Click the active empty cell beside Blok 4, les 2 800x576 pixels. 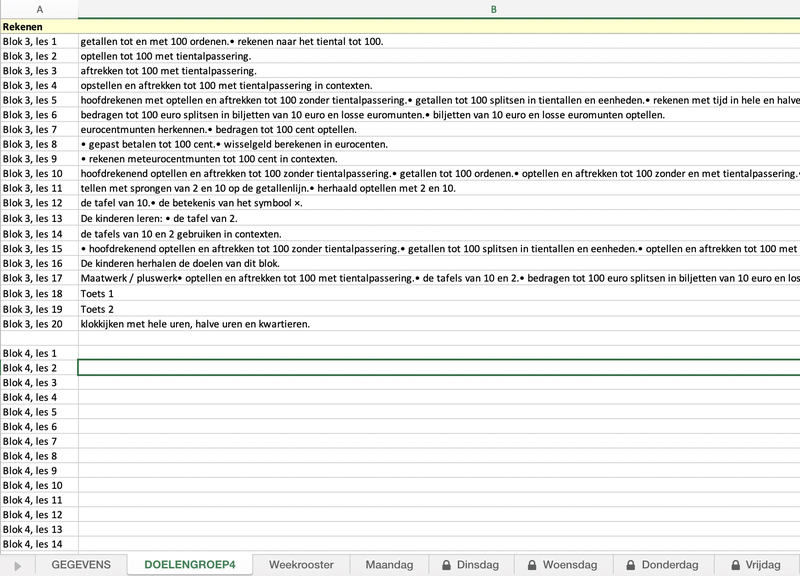coord(439,368)
